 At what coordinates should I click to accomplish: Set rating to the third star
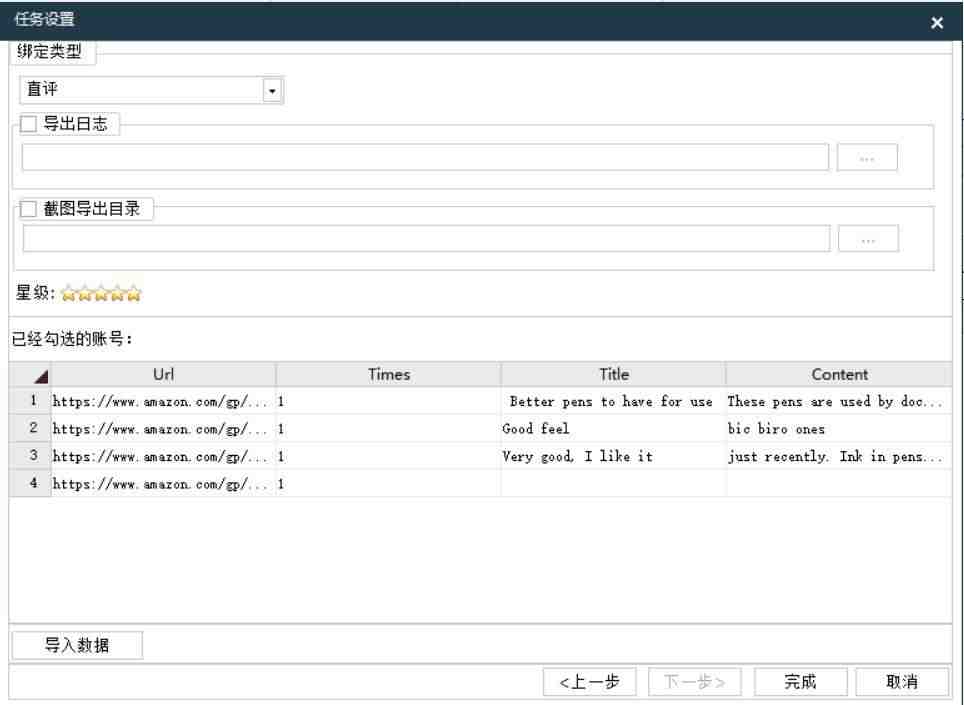coord(101,294)
